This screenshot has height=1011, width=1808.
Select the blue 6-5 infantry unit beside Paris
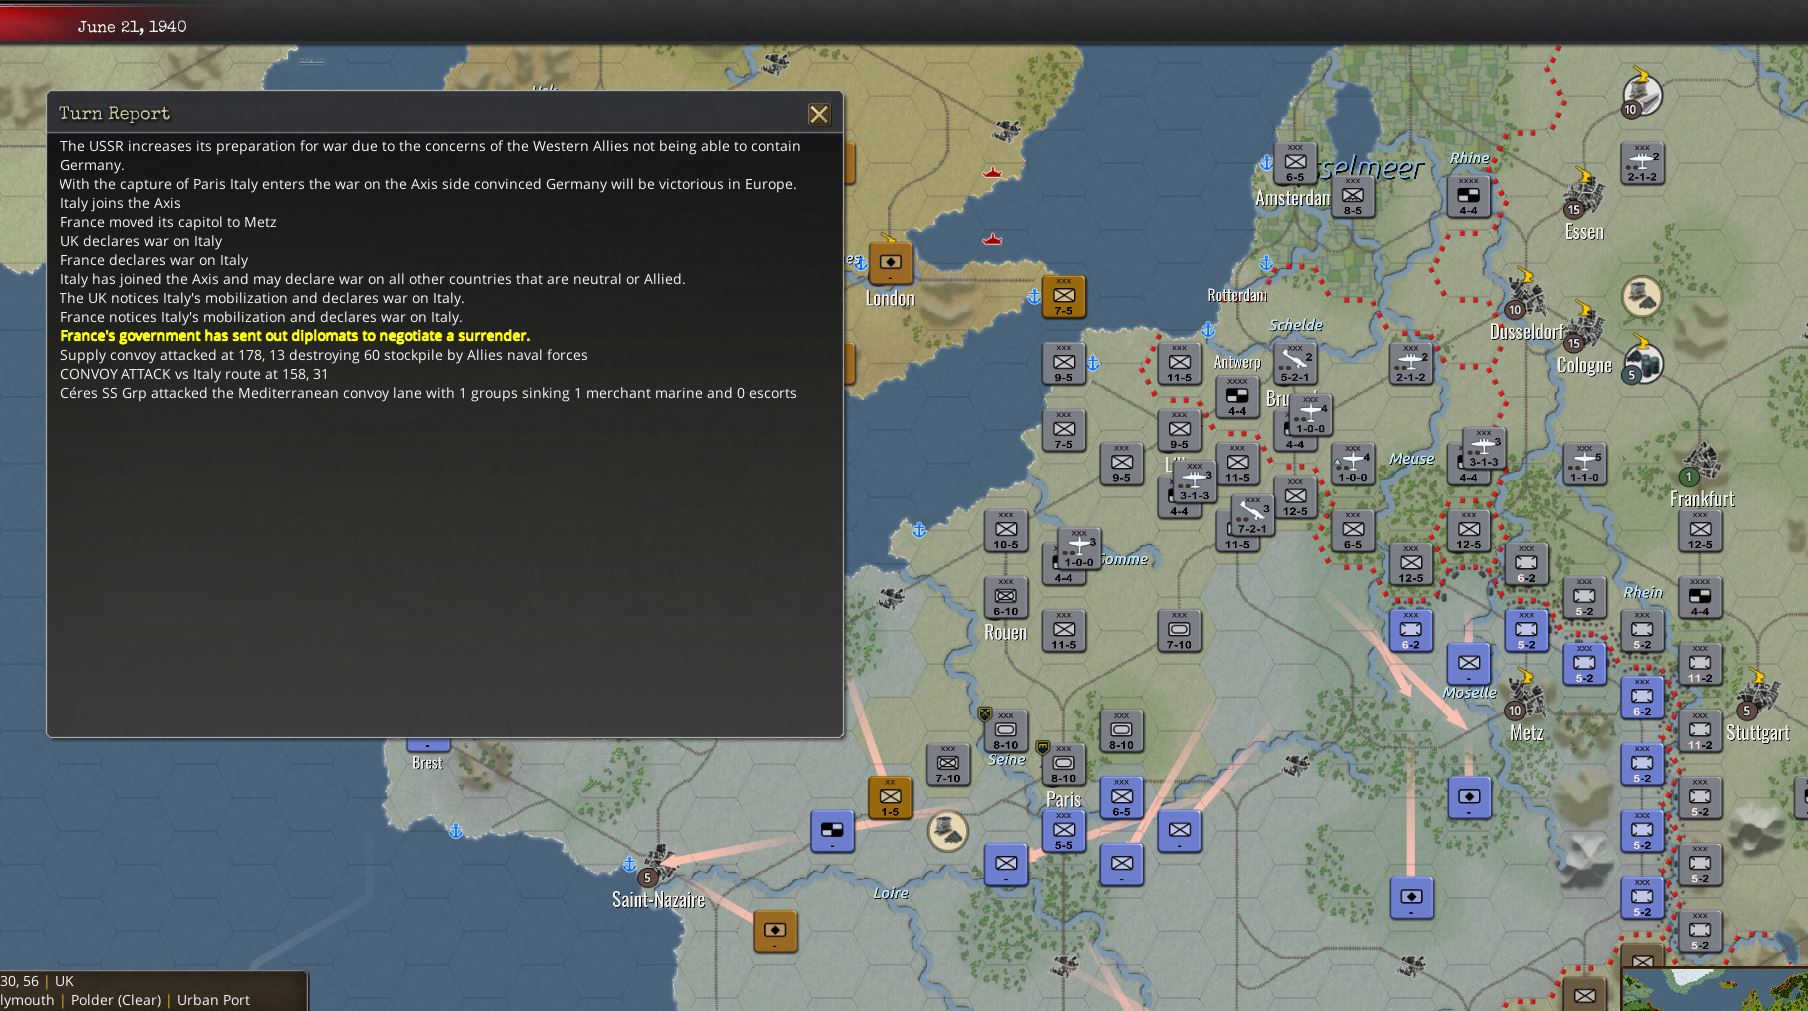[1122, 798]
